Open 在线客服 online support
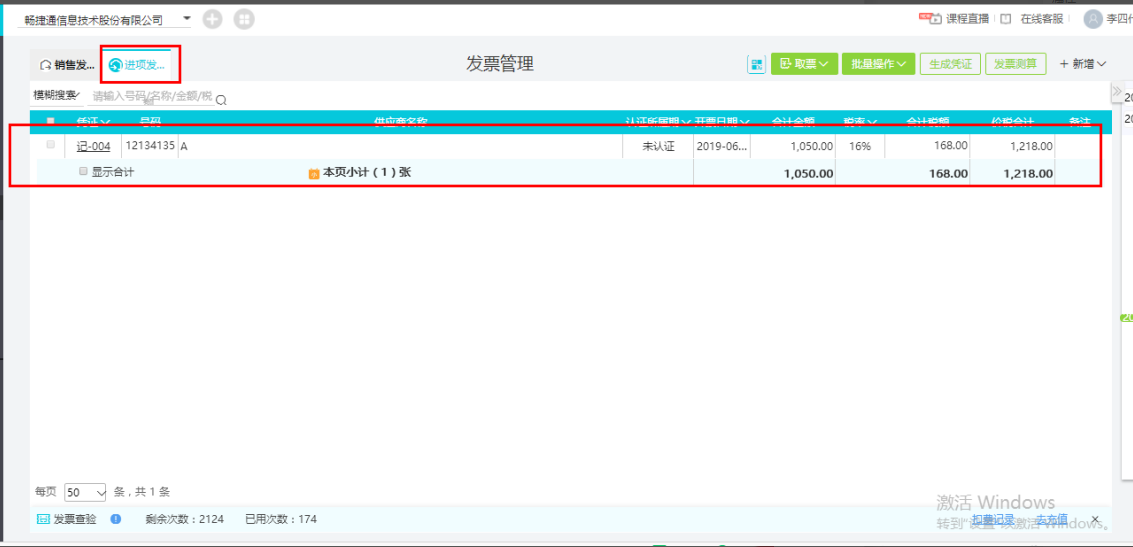 pyautogui.click(x=1041, y=19)
